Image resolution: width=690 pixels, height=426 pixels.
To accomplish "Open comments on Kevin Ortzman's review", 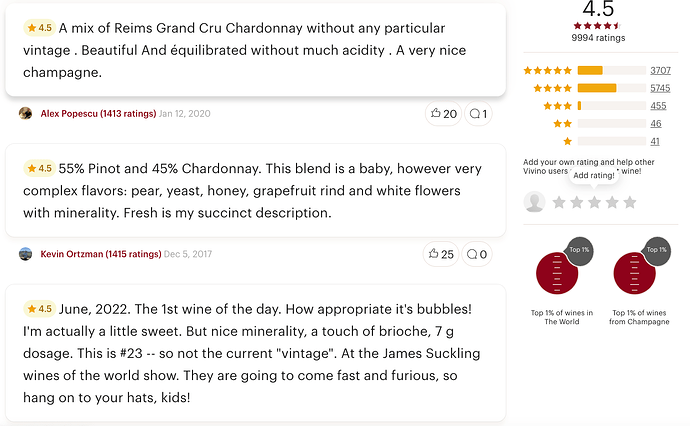I will point(479,254).
